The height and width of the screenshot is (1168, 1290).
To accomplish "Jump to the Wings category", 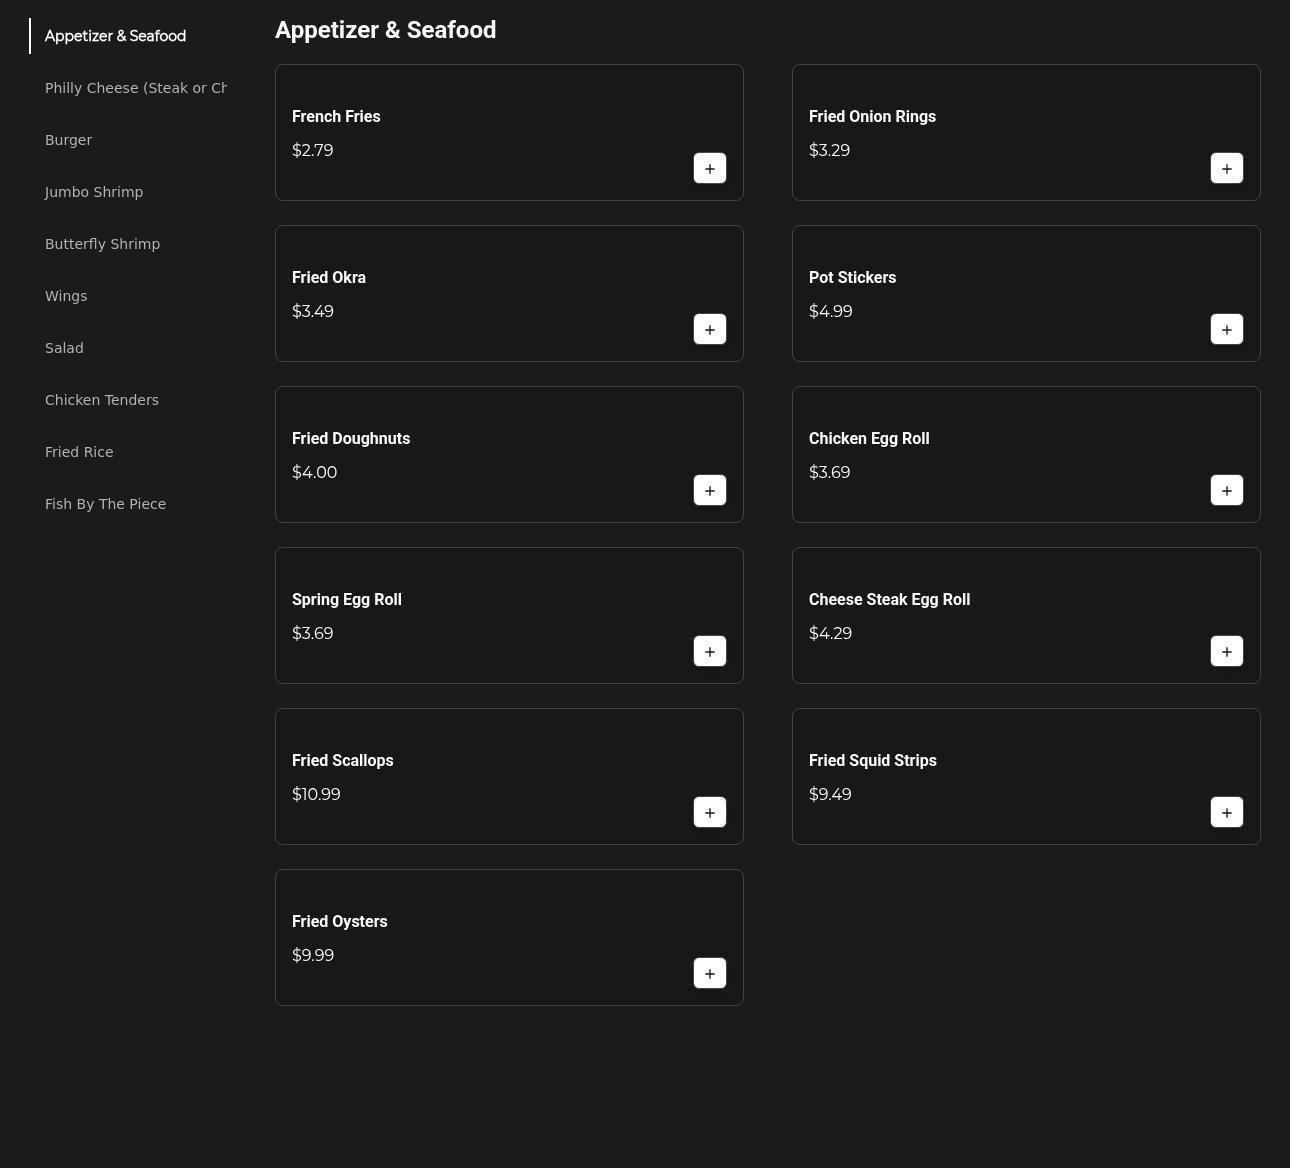I will click(x=66, y=296).
